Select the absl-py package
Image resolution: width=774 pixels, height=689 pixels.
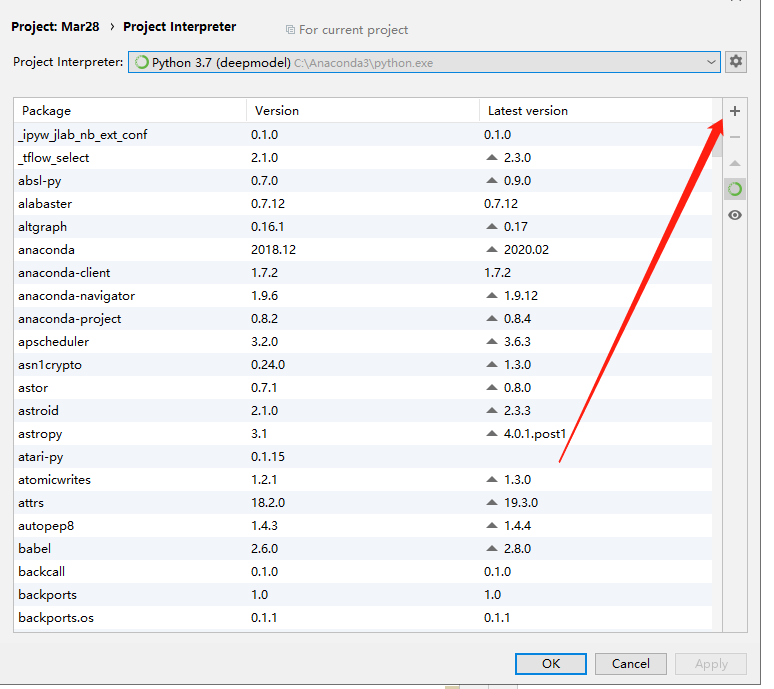coord(363,181)
